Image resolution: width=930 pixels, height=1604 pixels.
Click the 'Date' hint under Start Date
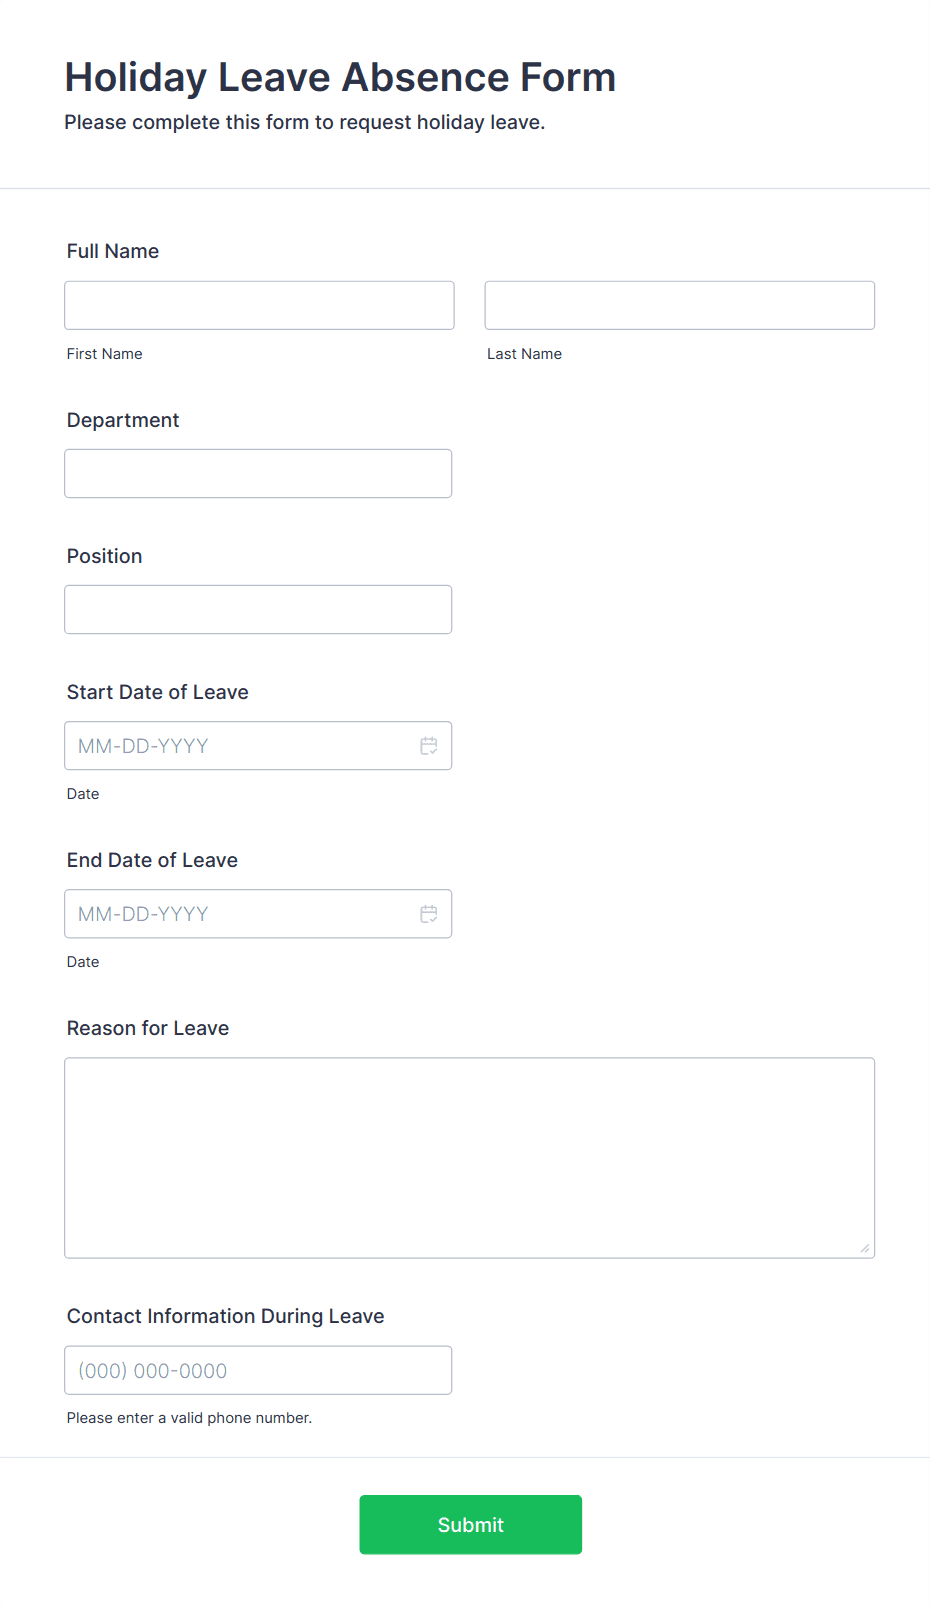(x=82, y=793)
